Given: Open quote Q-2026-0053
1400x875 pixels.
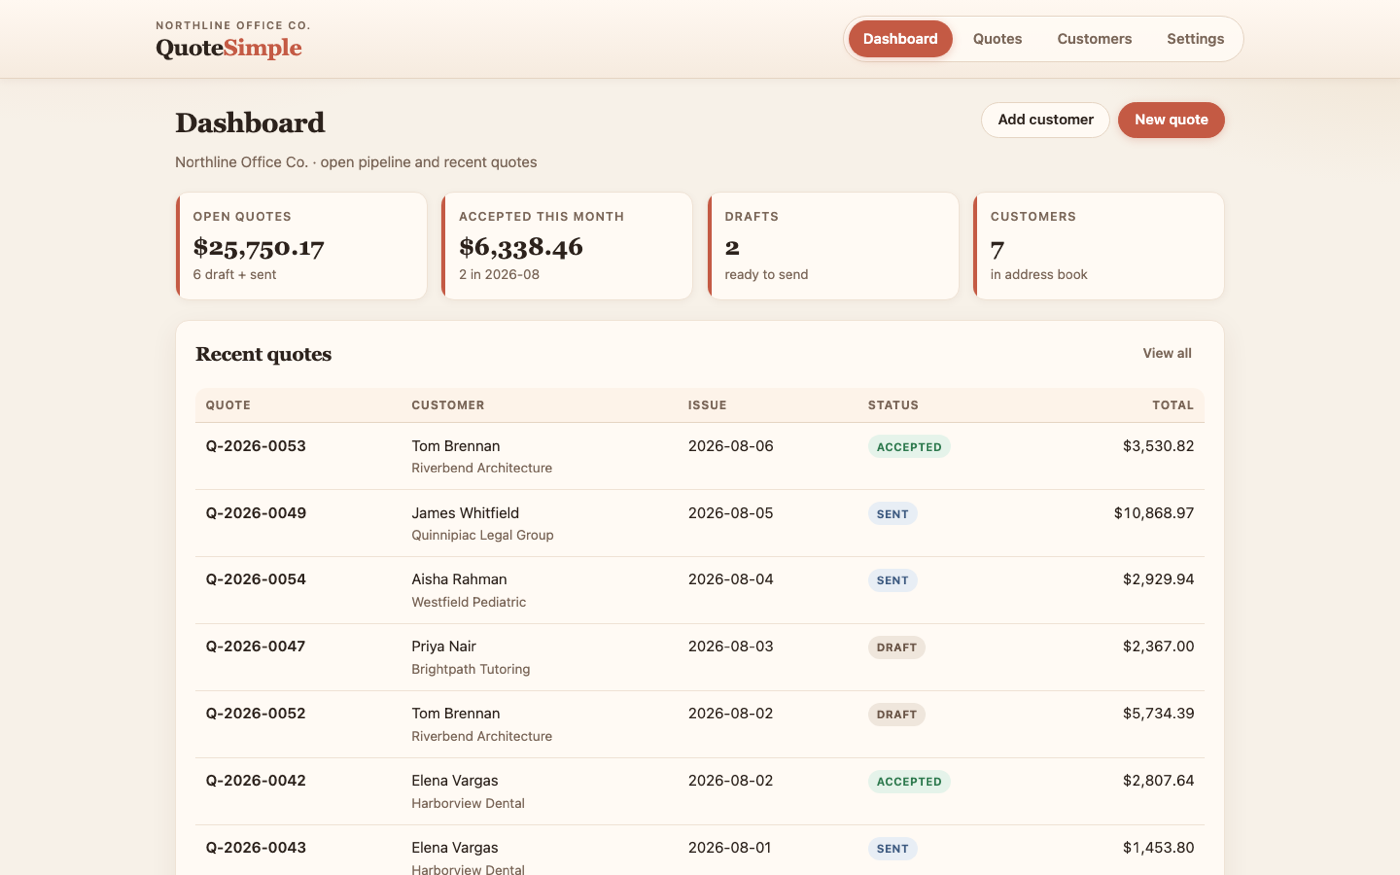Looking at the screenshot, I should [256, 446].
